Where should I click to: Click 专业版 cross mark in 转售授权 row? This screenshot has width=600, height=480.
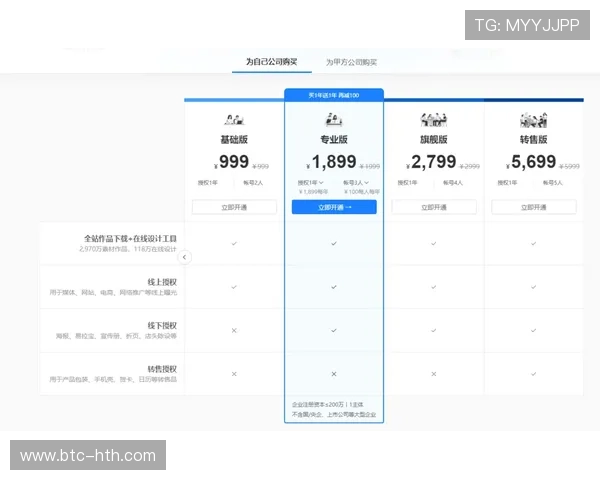pos(334,374)
